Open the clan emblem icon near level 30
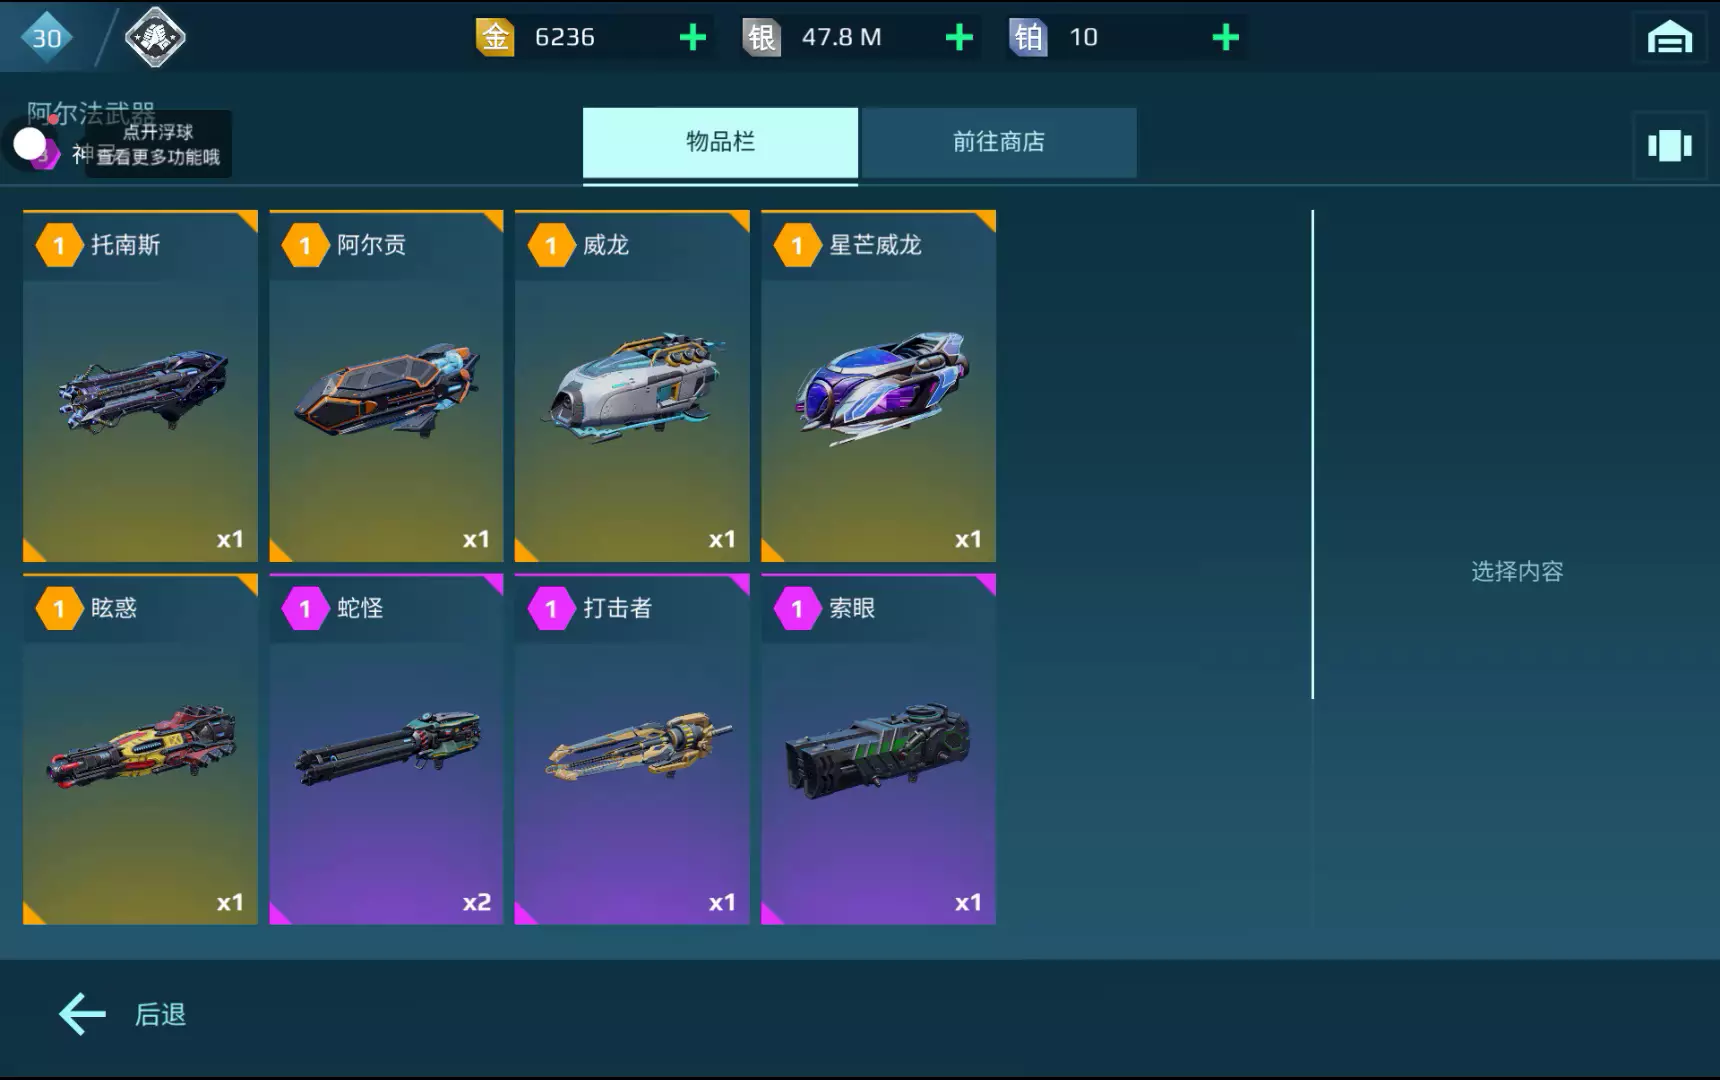Screen dimensions: 1720x1080 pos(155,38)
